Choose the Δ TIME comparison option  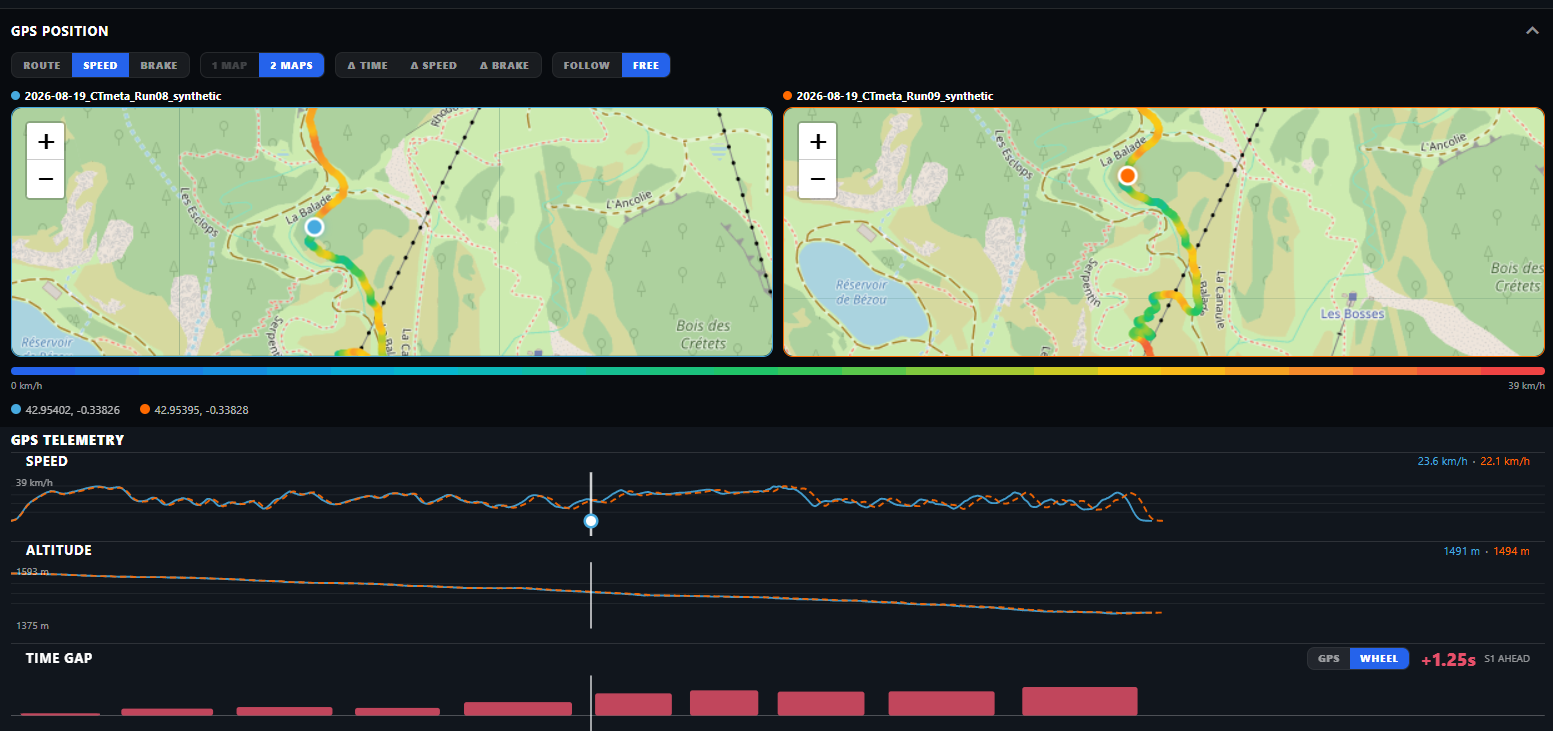coord(367,65)
